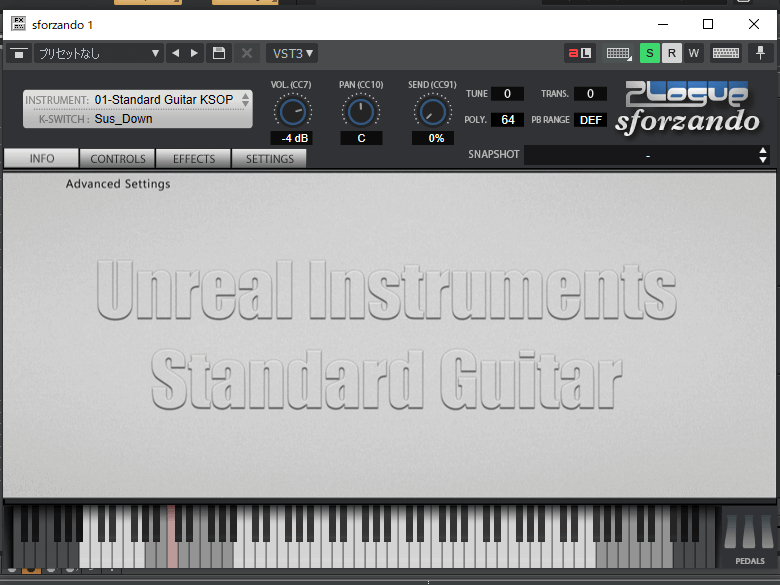Open the plugin window menu icon
The image size is (780, 585).
click(19, 54)
